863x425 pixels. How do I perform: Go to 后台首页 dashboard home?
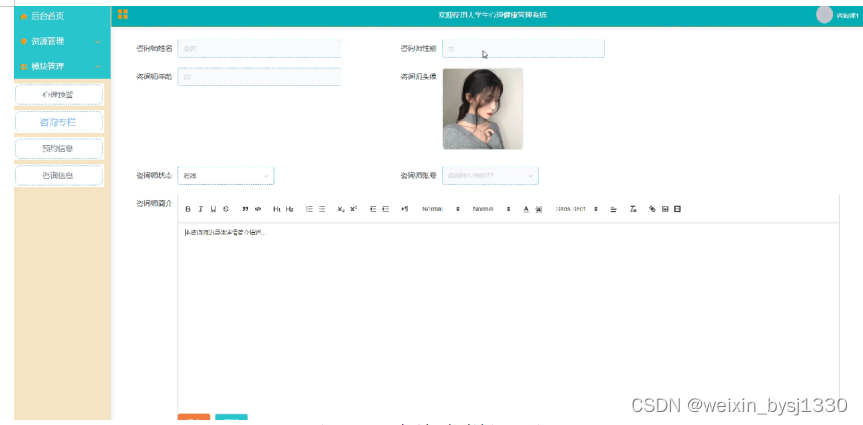point(62,17)
